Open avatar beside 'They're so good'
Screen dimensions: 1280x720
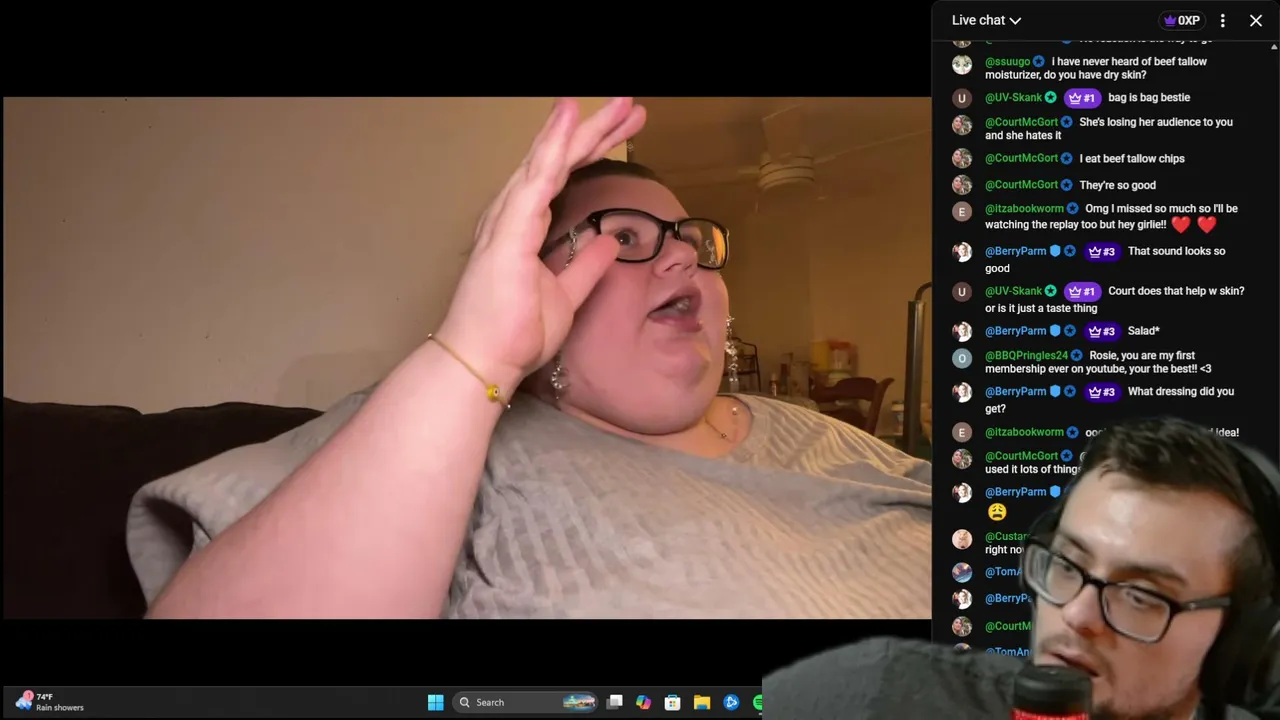[962, 185]
